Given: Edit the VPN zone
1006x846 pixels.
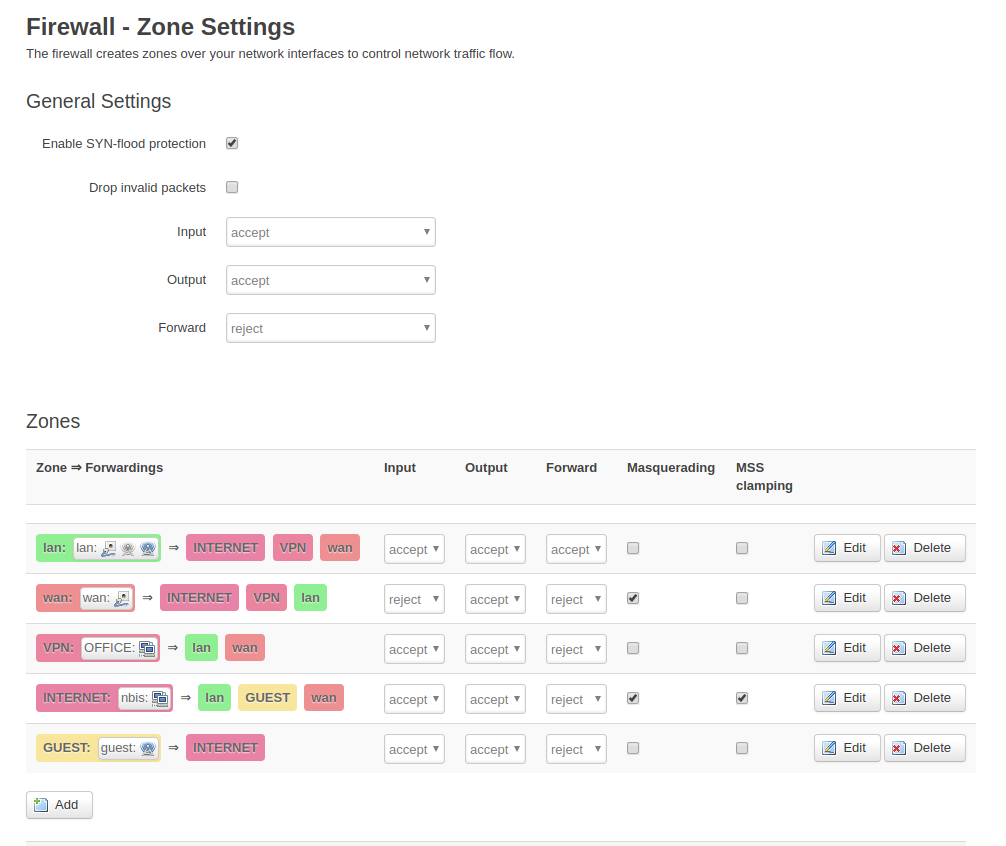Looking at the screenshot, I should 847,648.
